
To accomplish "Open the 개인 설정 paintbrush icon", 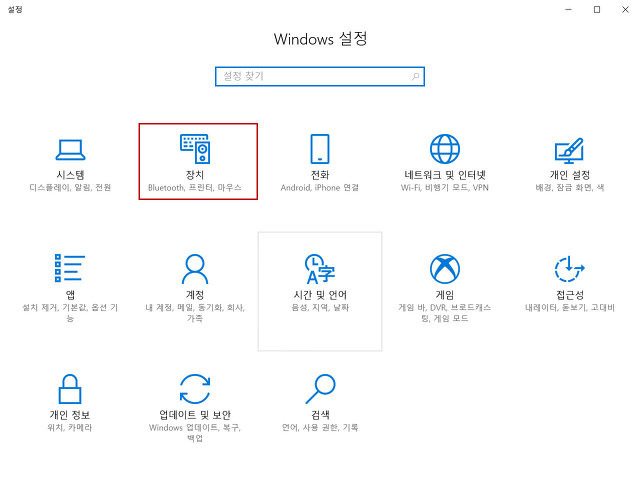I will pyautogui.click(x=569, y=150).
